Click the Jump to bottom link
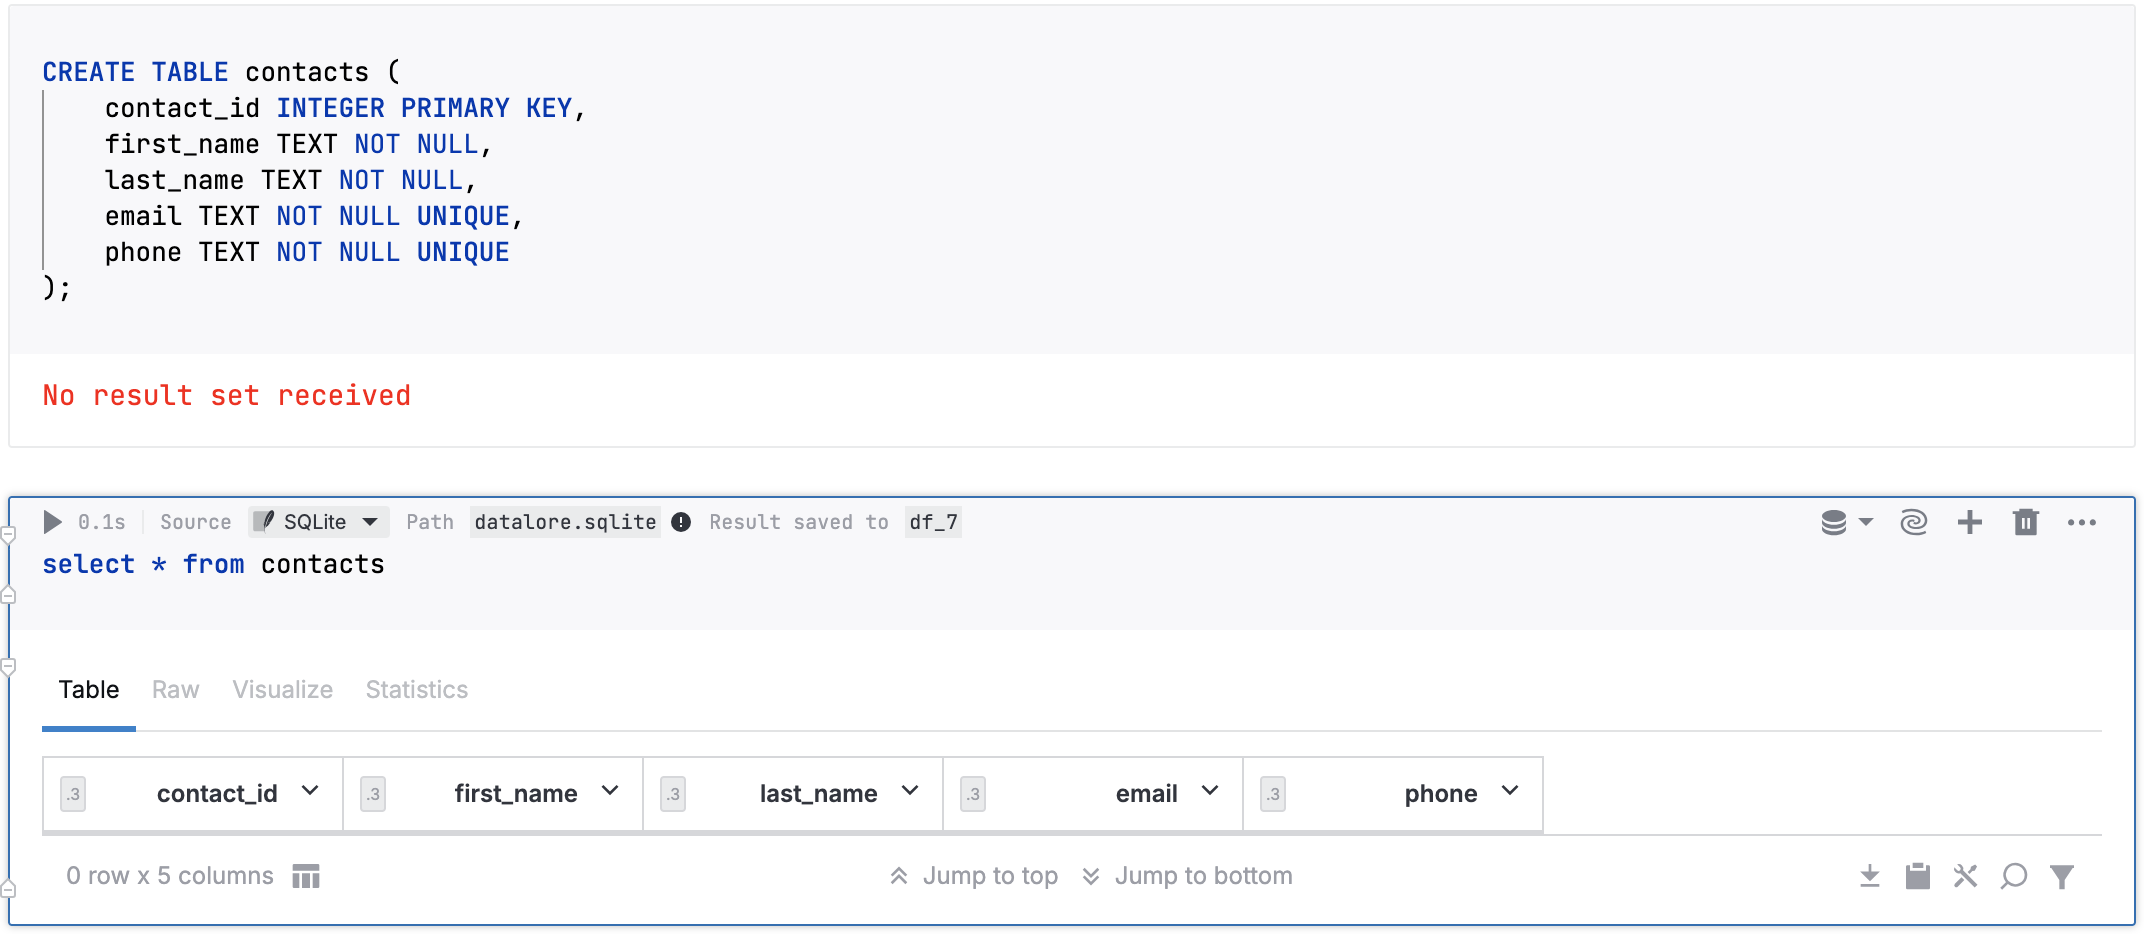The height and width of the screenshot is (934, 2144). (x=1202, y=875)
